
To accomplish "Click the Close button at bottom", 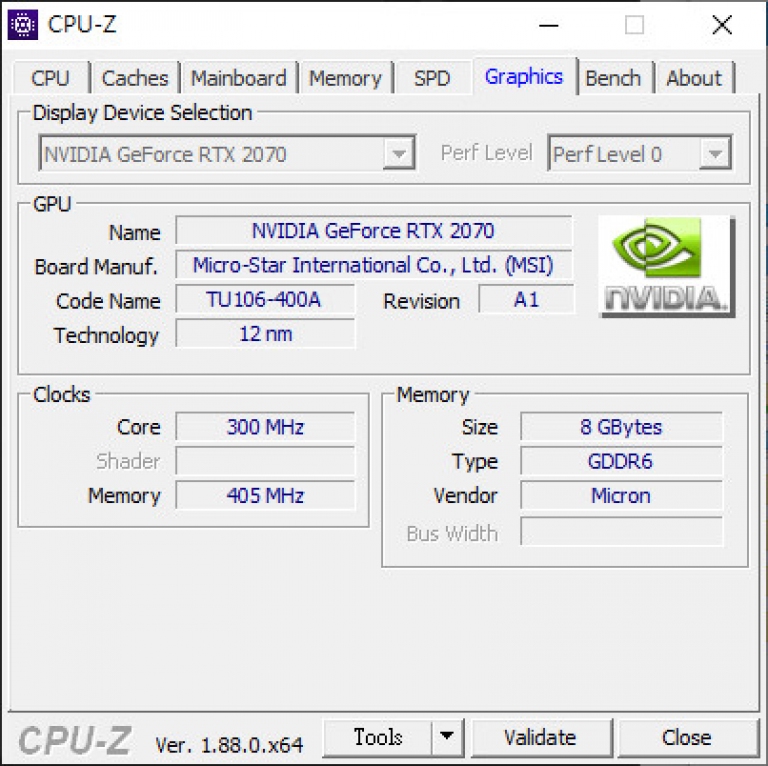I will click(687, 737).
